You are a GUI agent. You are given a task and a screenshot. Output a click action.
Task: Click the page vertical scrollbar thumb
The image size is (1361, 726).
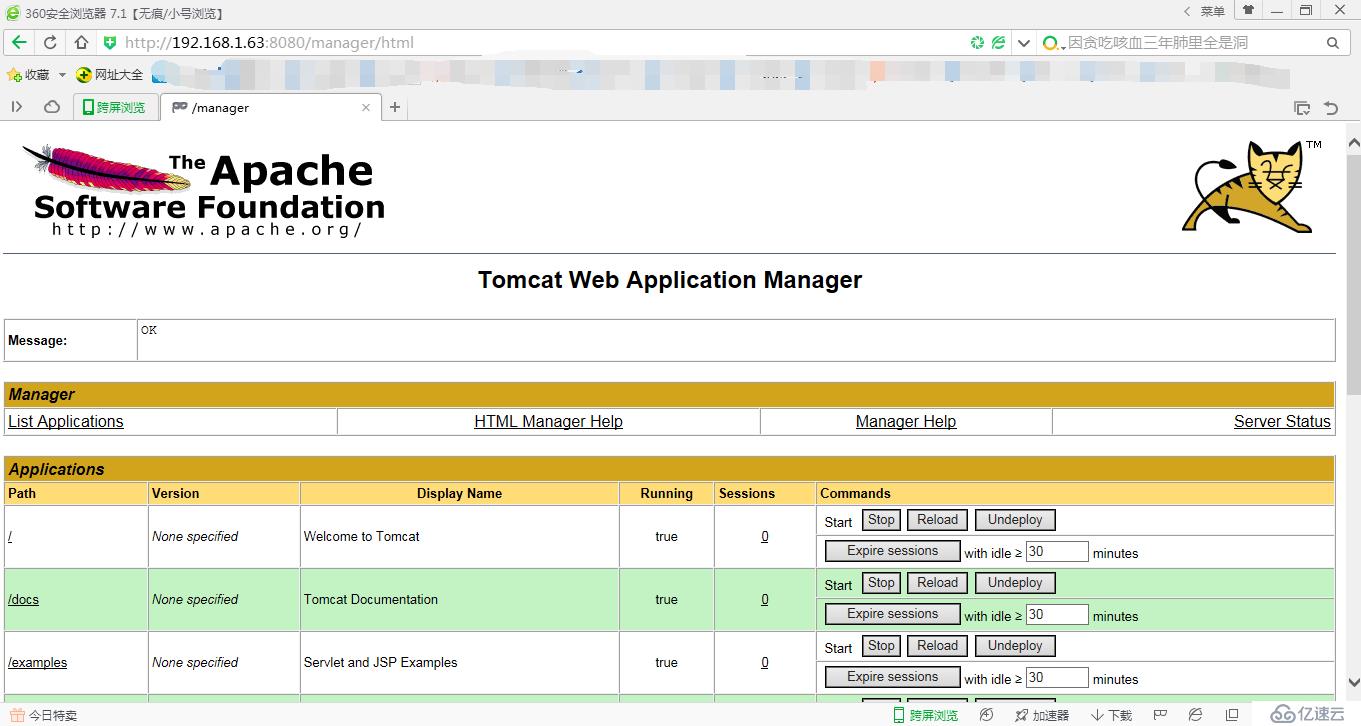pos(1353,275)
